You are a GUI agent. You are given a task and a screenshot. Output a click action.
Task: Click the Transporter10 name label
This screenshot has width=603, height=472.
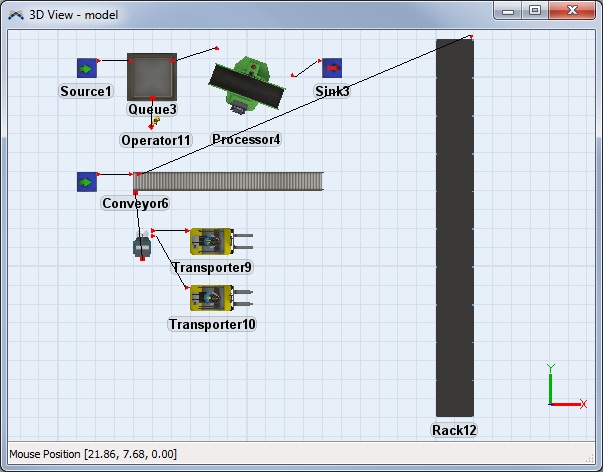pyautogui.click(x=212, y=324)
